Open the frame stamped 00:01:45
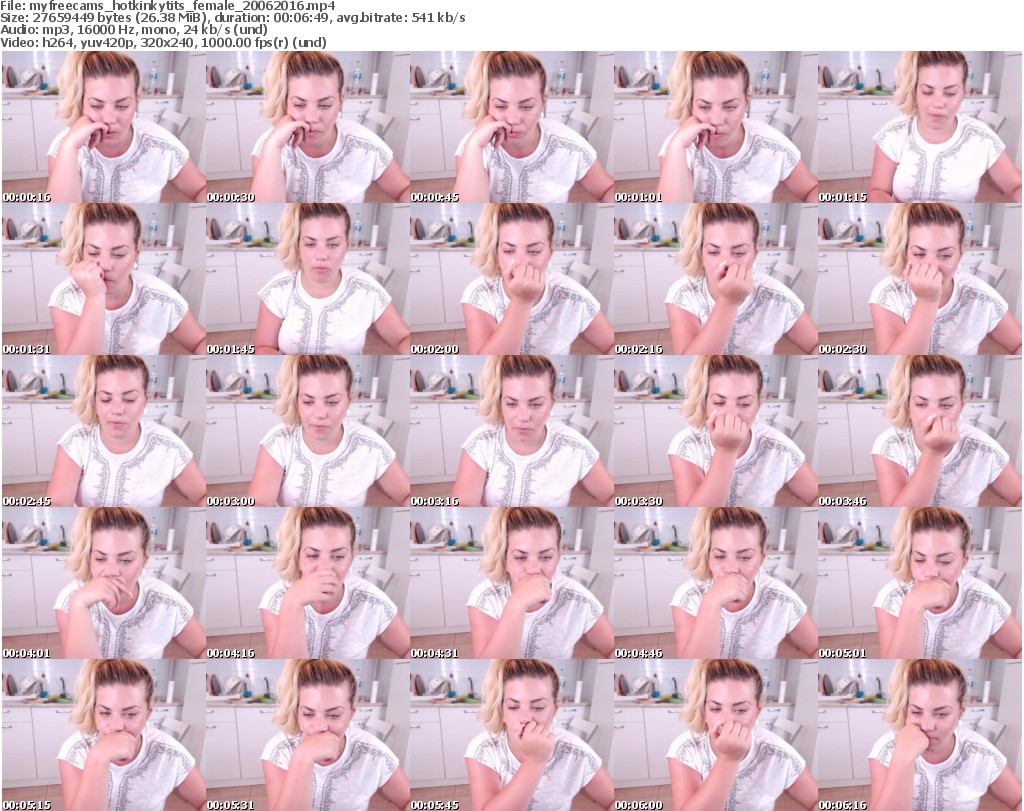This screenshot has width=1024, height=811. tap(308, 279)
